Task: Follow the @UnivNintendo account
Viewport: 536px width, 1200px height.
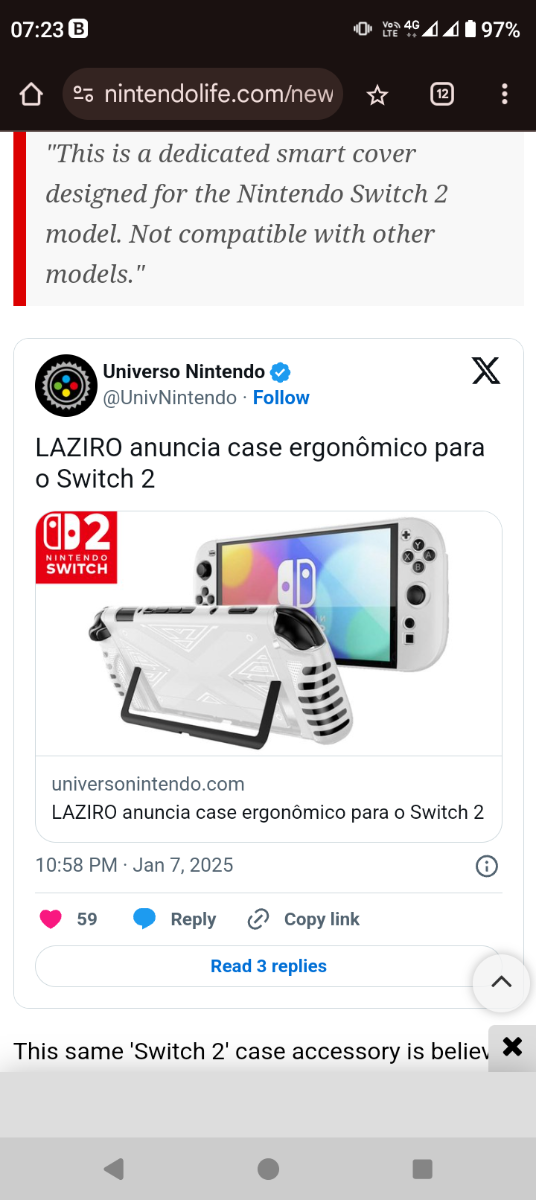Action: pyautogui.click(x=281, y=397)
